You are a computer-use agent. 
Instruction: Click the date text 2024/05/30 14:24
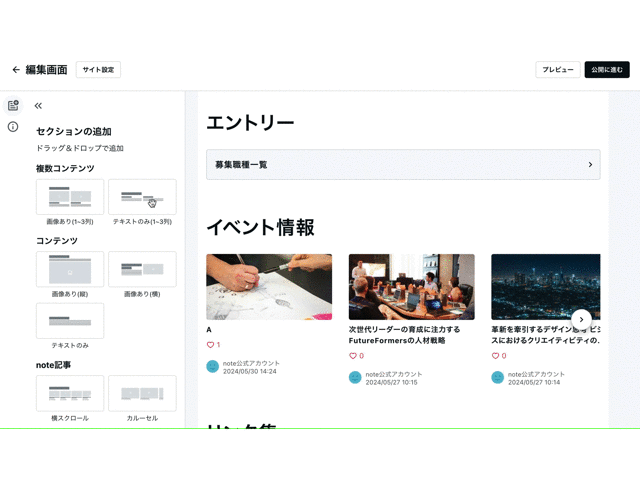tap(250, 371)
